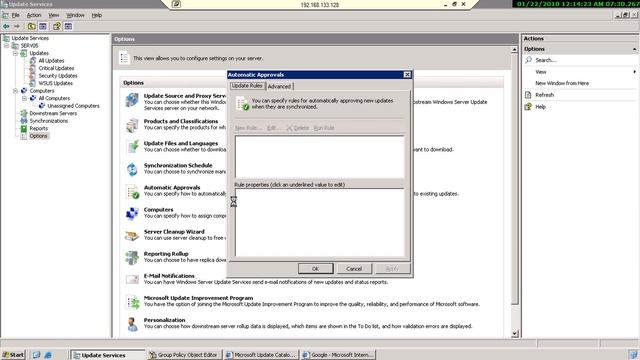Click the Internet Explorer quick launch icon
The height and width of the screenshot is (360, 640).
[x=48, y=355]
